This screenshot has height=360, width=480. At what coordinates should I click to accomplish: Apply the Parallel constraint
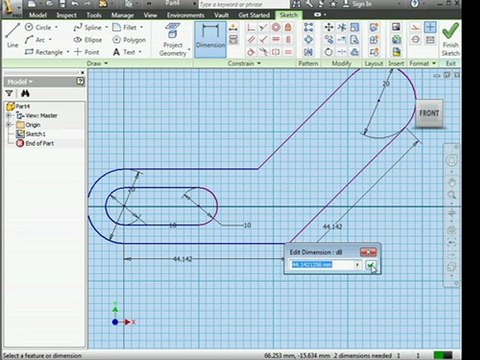(251, 40)
